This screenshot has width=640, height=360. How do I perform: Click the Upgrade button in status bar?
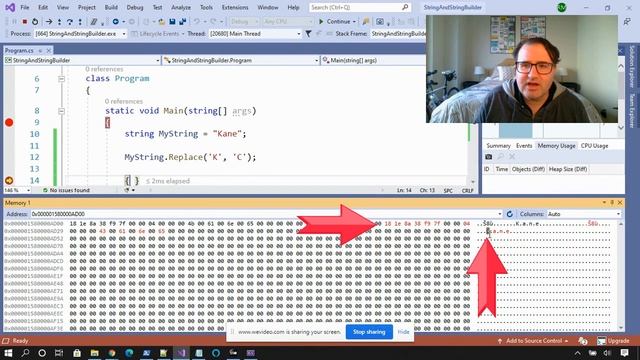click(x=614, y=341)
